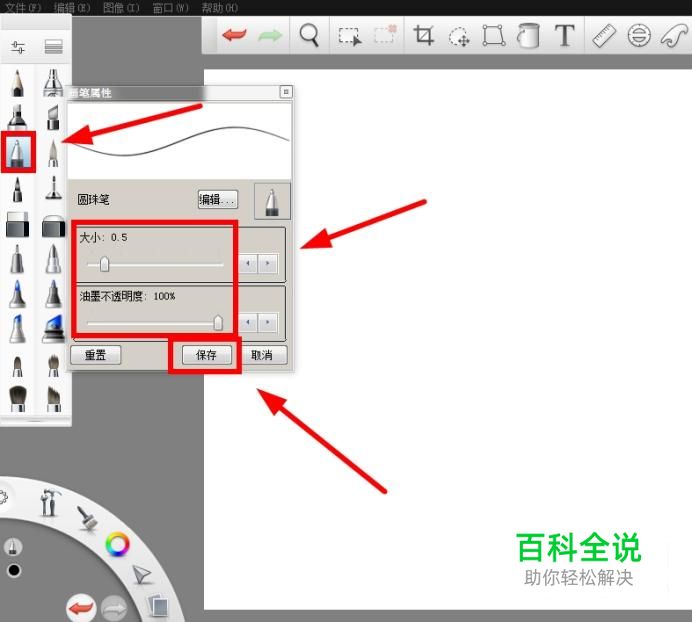Select the lasso move transform tool

459,36
